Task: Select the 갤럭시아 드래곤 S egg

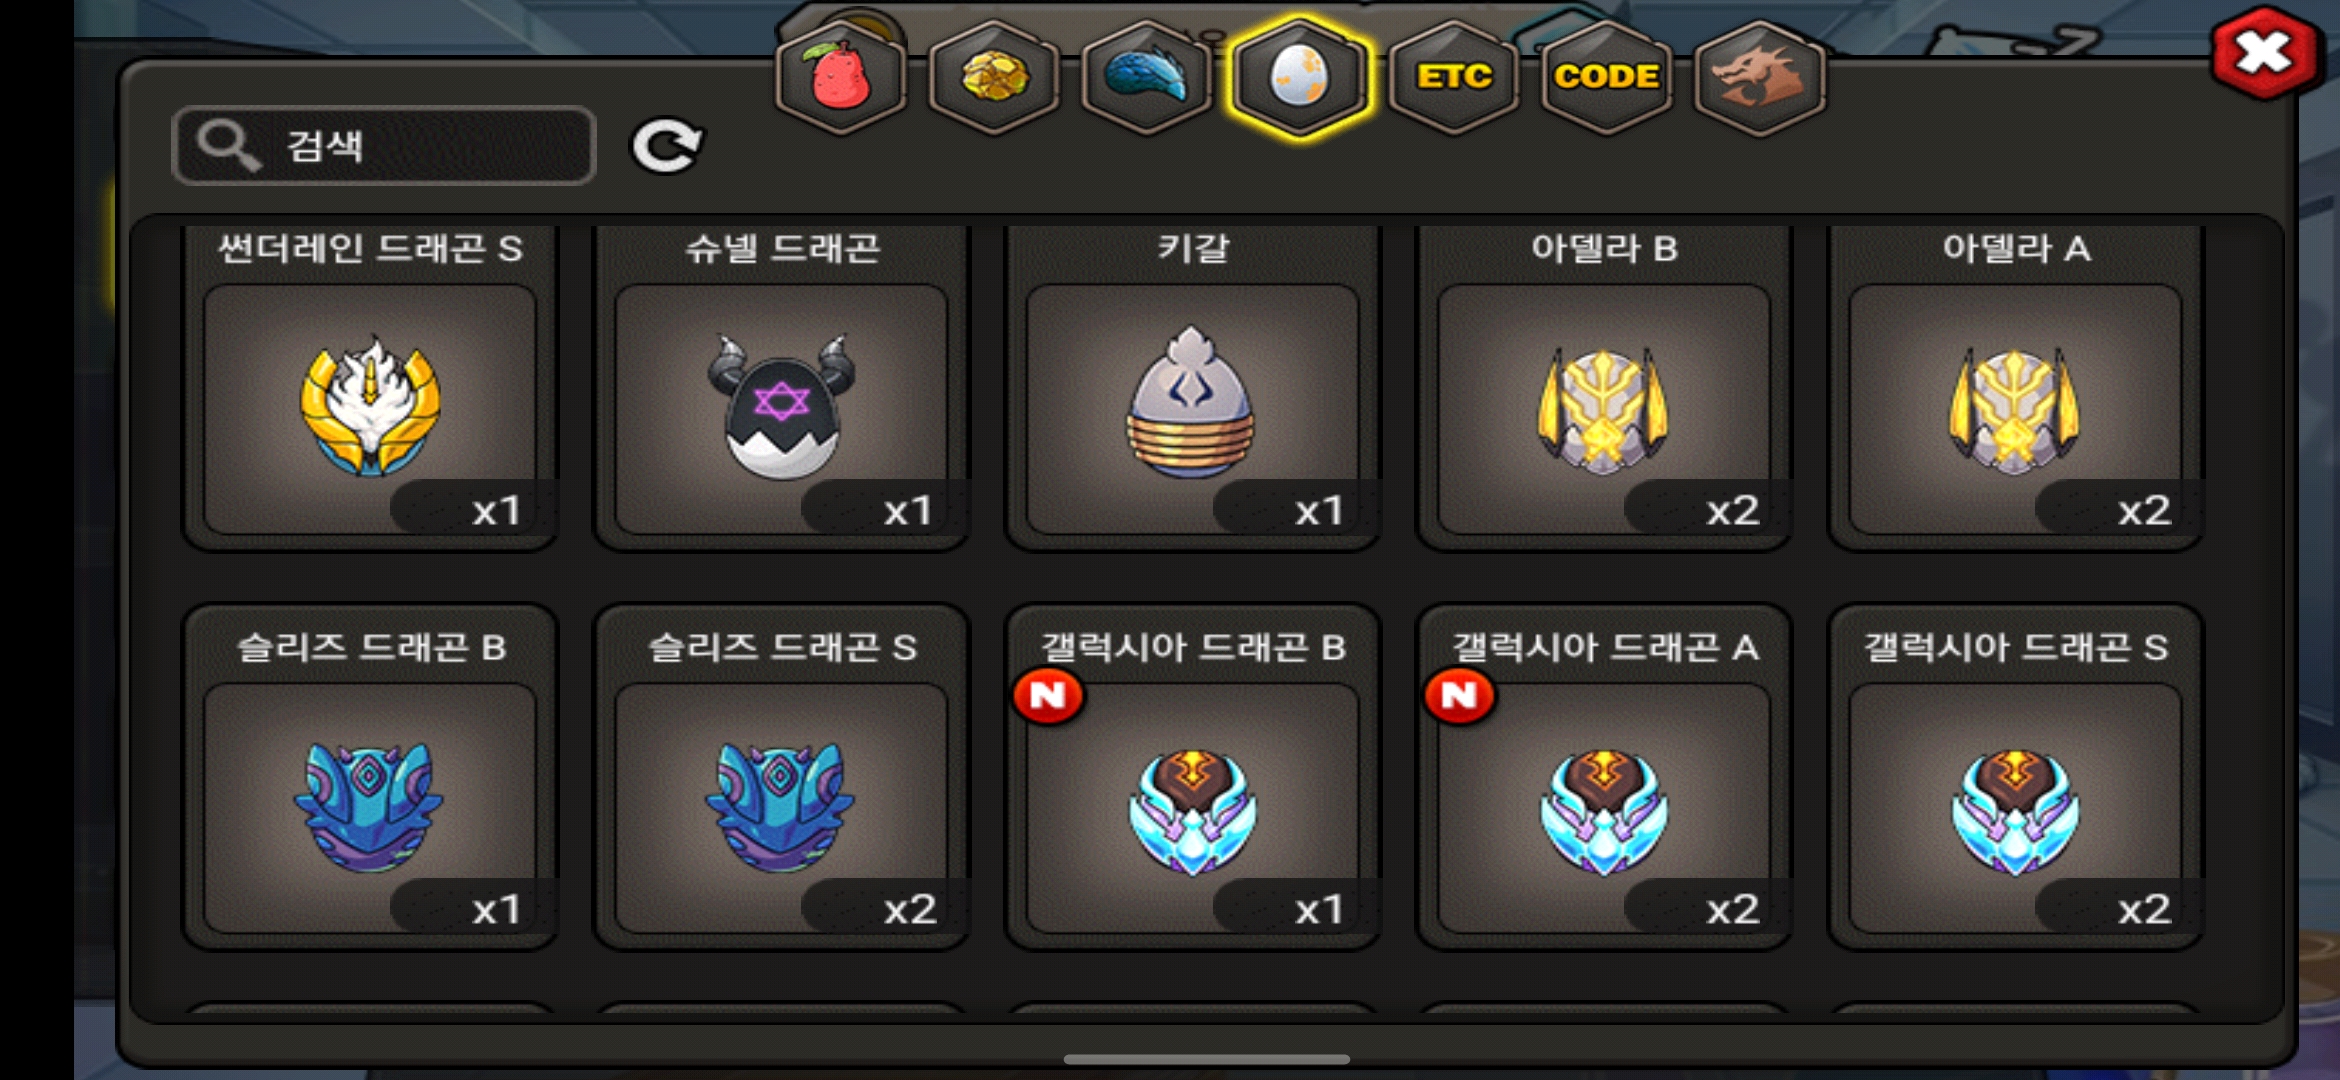Action: (2016, 777)
